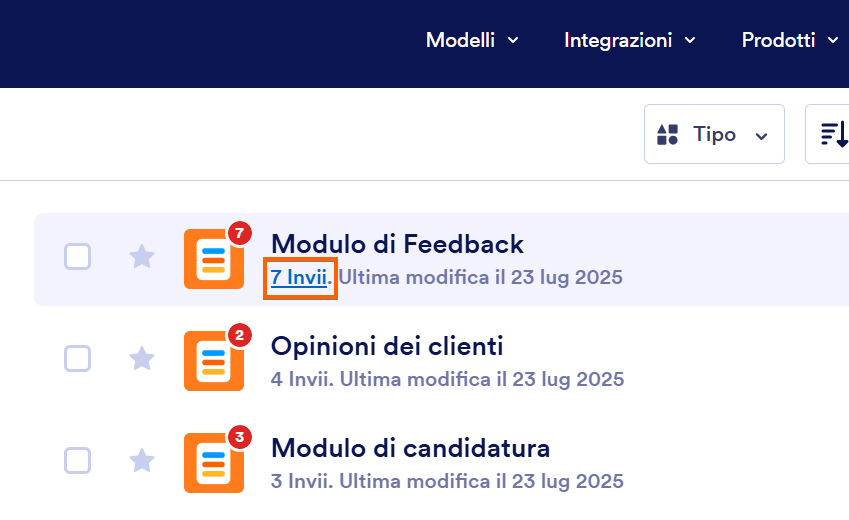849x520 pixels.
Task: Click the red 7 notification badge
Action: [x=239, y=233]
